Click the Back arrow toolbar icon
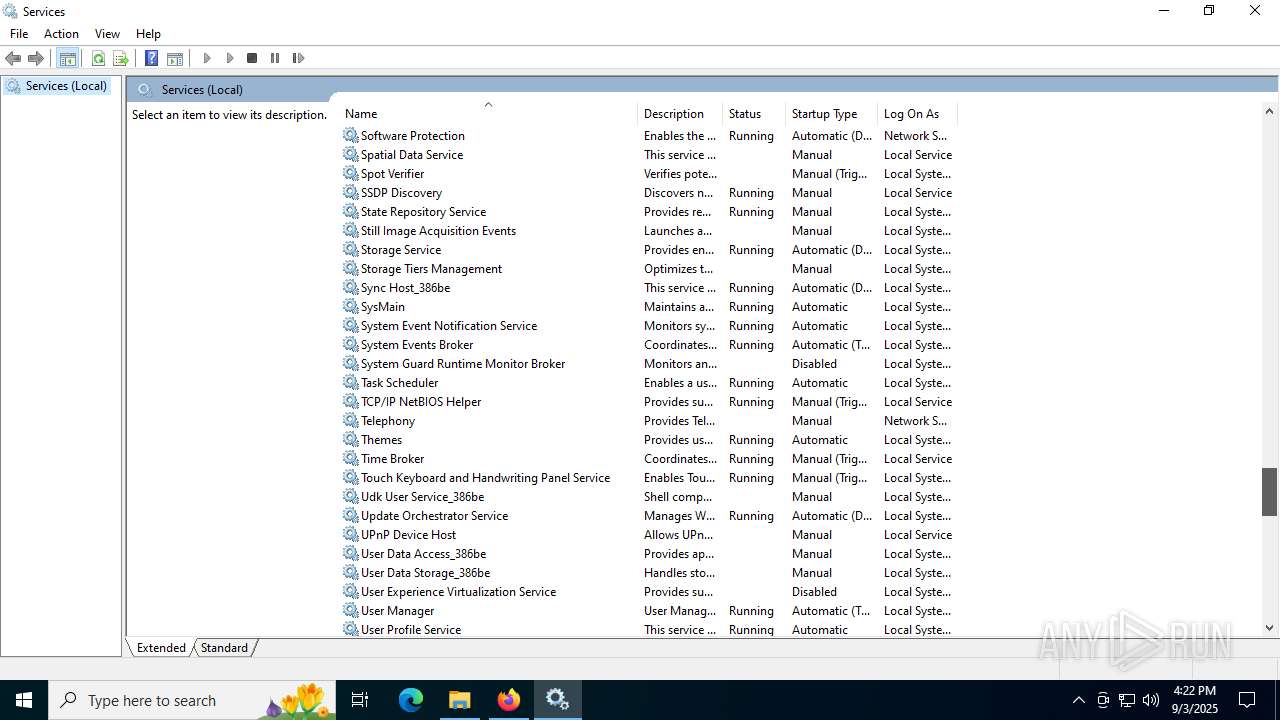The width and height of the screenshot is (1280, 720). tap(13, 59)
